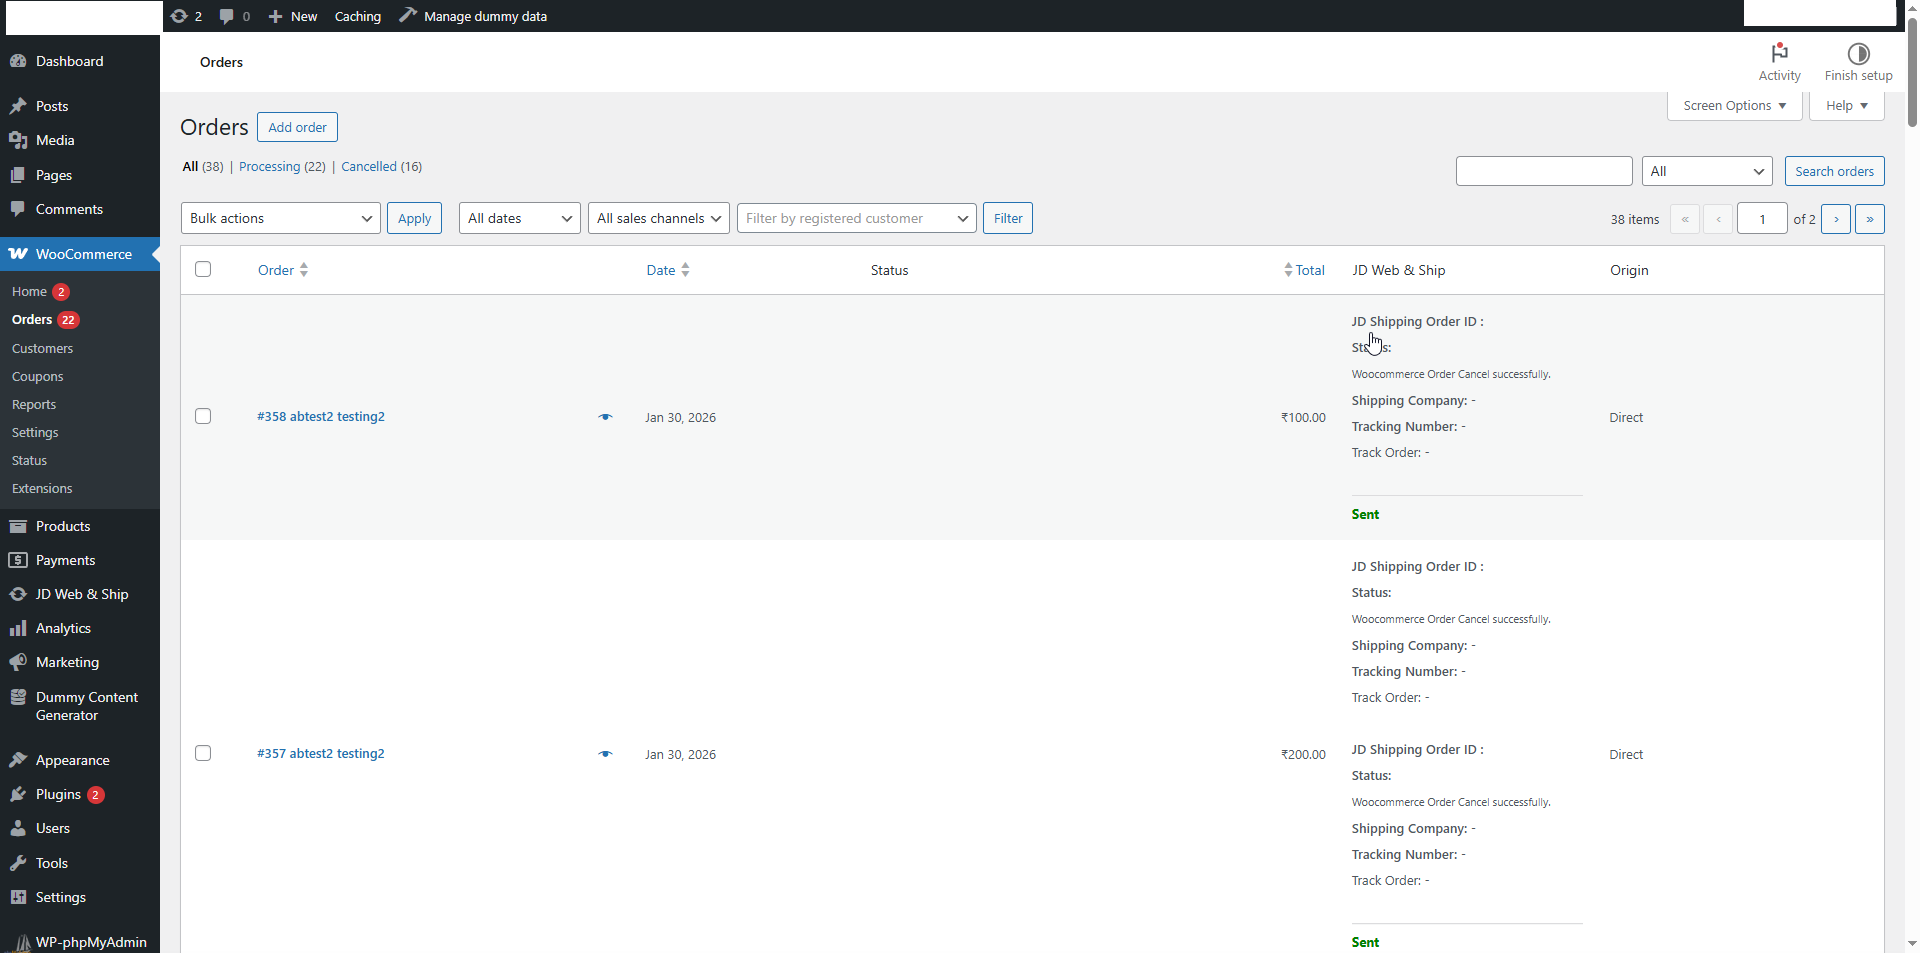Open the search field type dropdown showing All
The image size is (1920, 953).
coord(1707,171)
